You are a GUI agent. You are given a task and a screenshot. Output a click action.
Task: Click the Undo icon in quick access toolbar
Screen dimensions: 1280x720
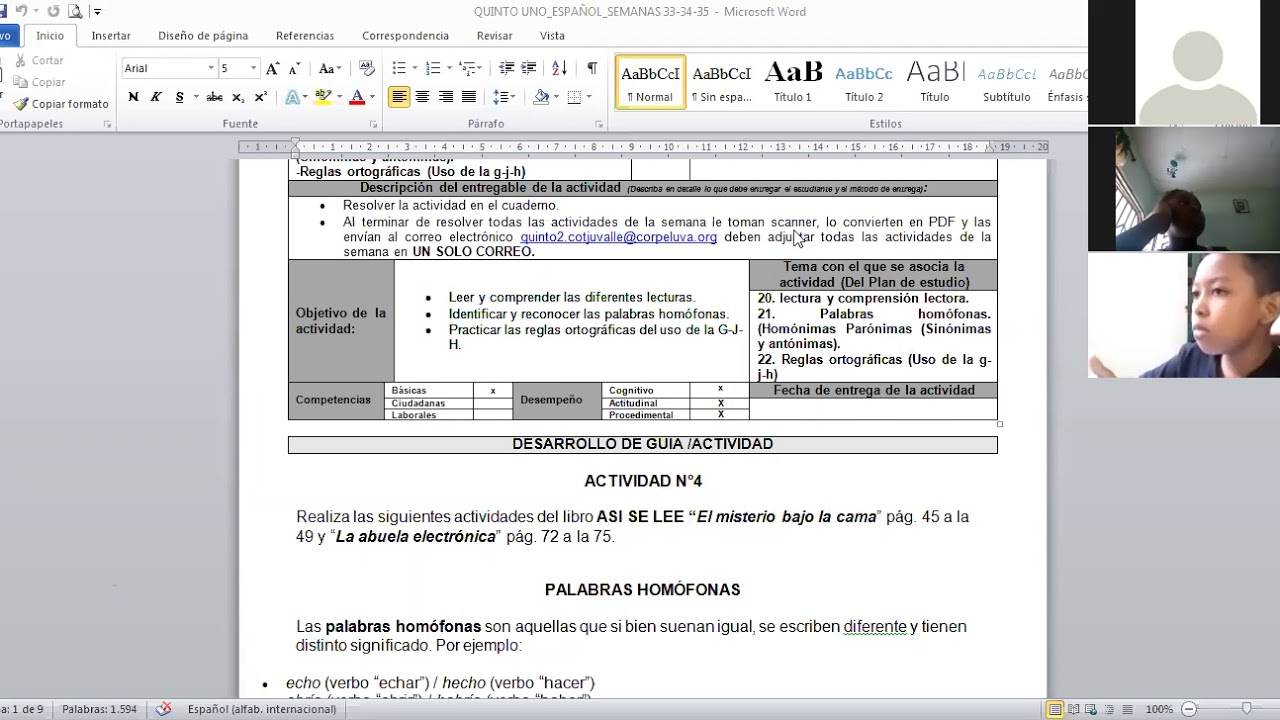(x=23, y=11)
